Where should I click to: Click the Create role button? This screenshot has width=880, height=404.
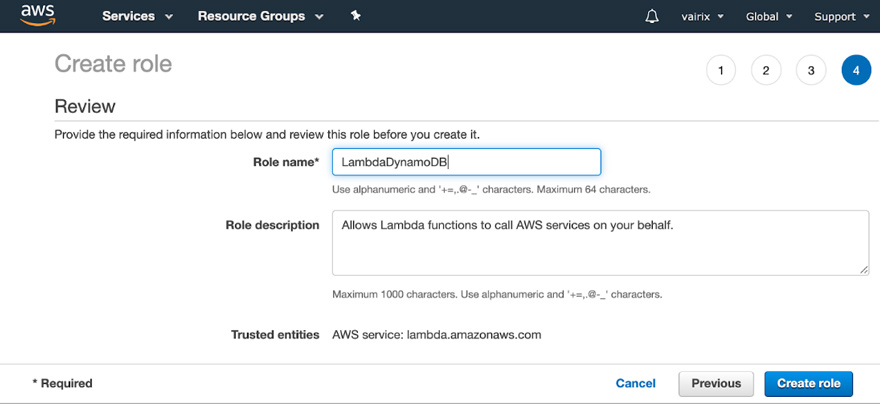tap(809, 384)
